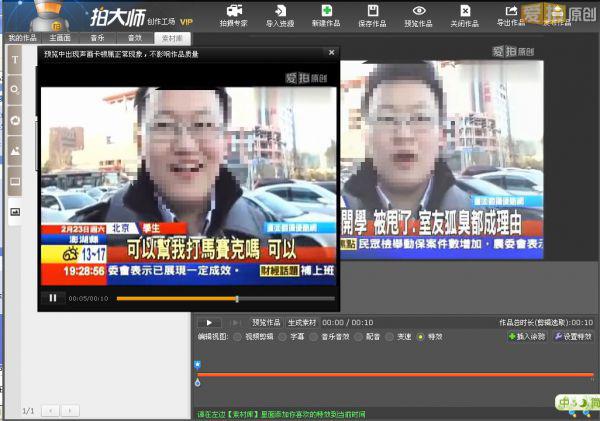Create new work with 新建作品 icon
Image resolution: width=600 pixels, height=421 pixels.
coord(326,16)
